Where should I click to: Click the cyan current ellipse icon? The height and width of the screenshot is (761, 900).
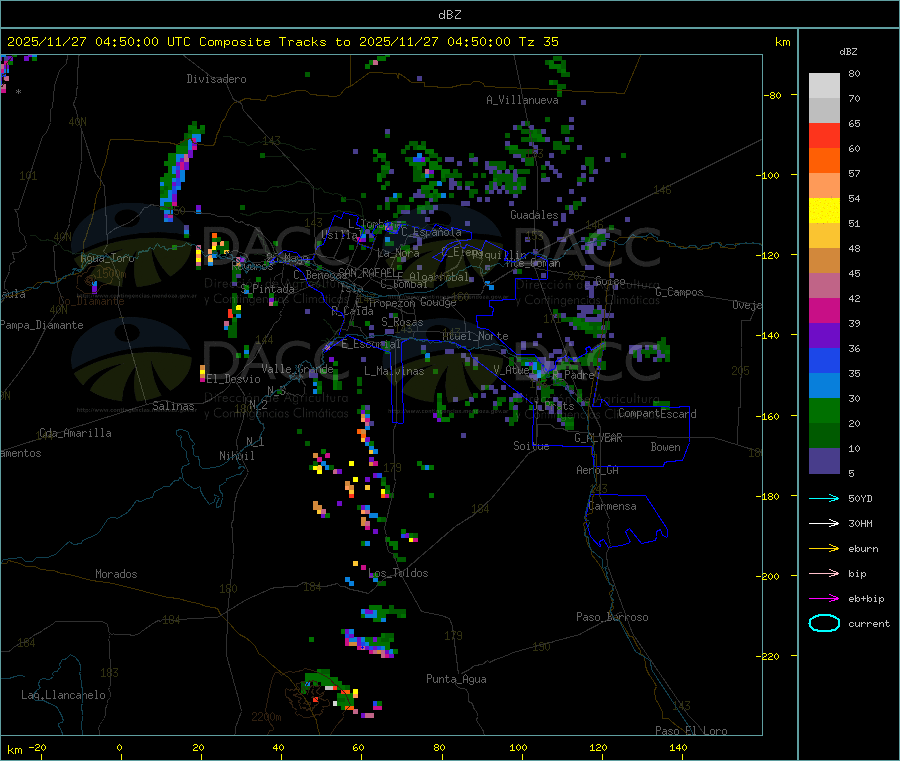(x=824, y=623)
